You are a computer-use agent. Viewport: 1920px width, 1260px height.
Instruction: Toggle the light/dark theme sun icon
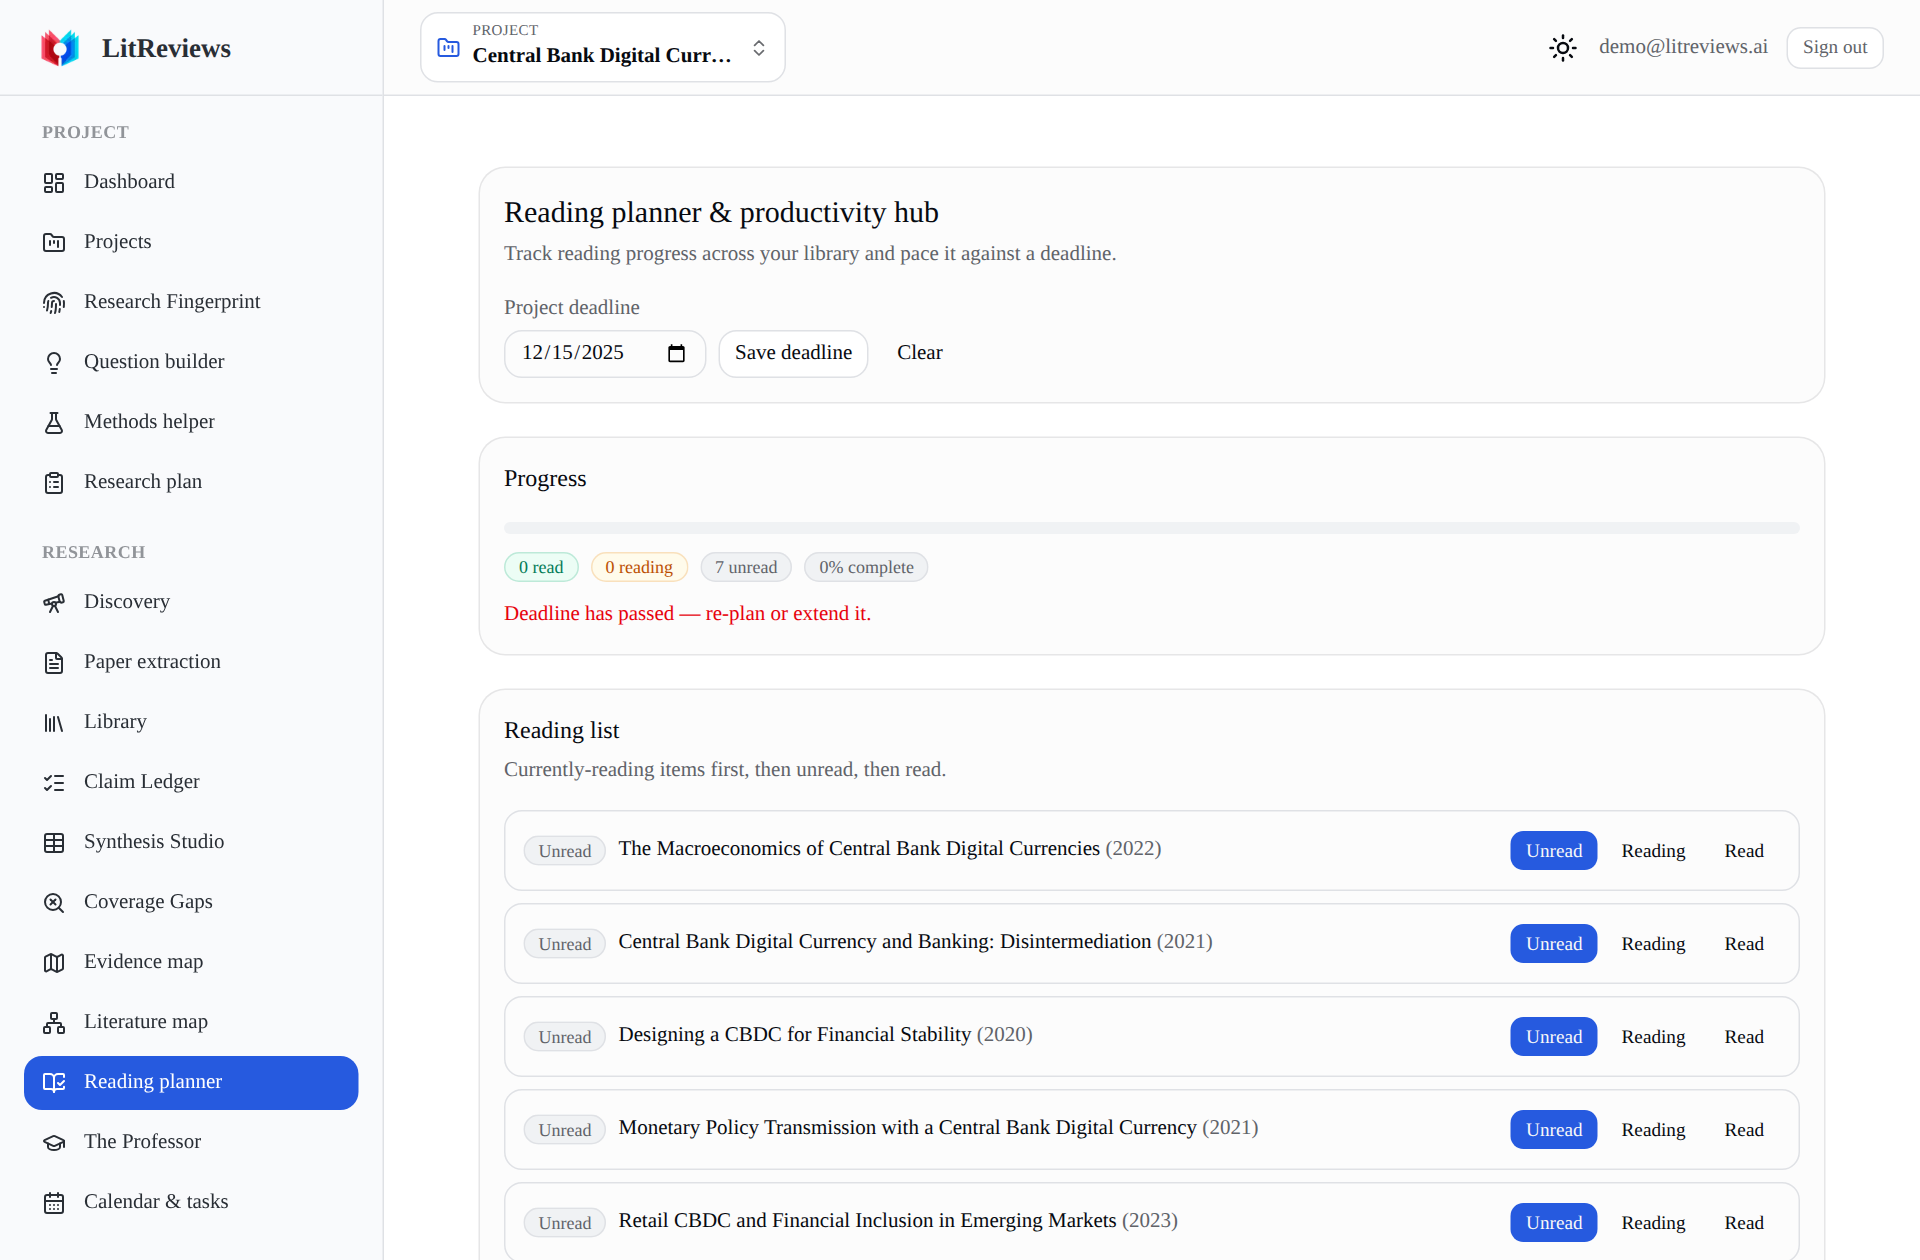coord(1562,47)
